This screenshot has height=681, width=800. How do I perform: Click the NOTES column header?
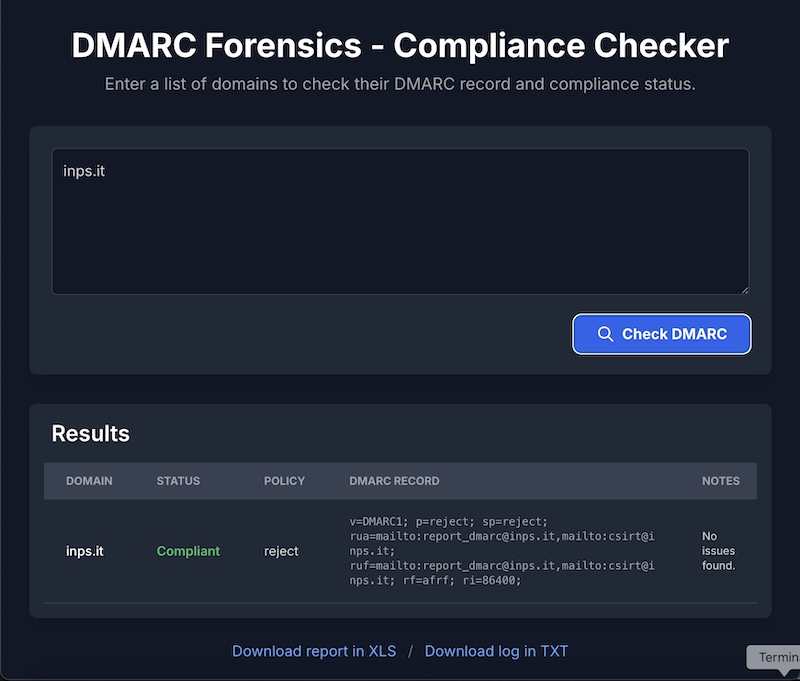coord(720,481)
